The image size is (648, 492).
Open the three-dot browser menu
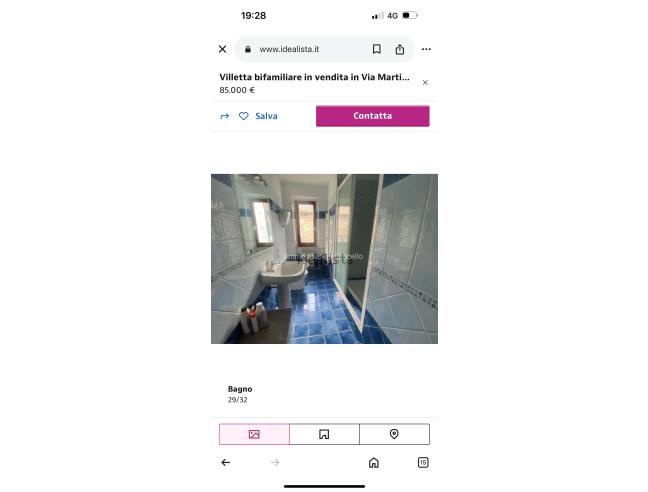point(426,49)
